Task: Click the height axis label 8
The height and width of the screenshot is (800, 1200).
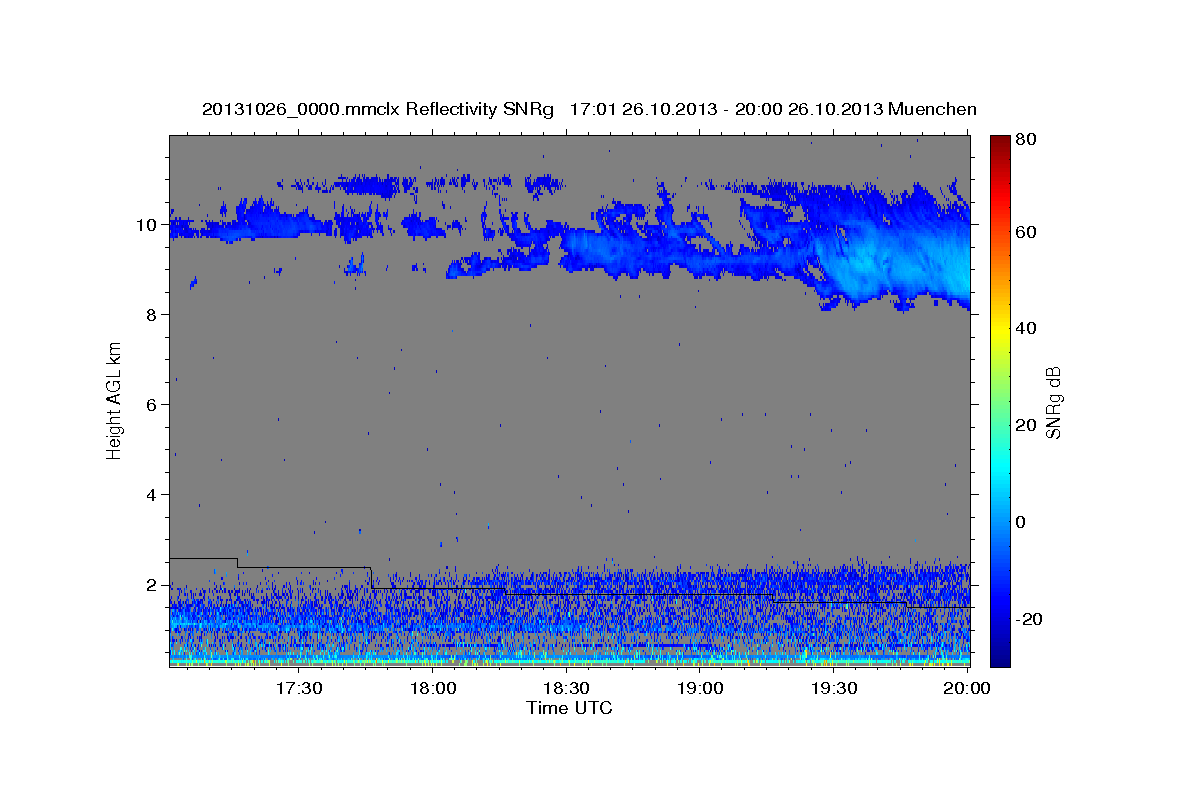Action: coord(153,314)
